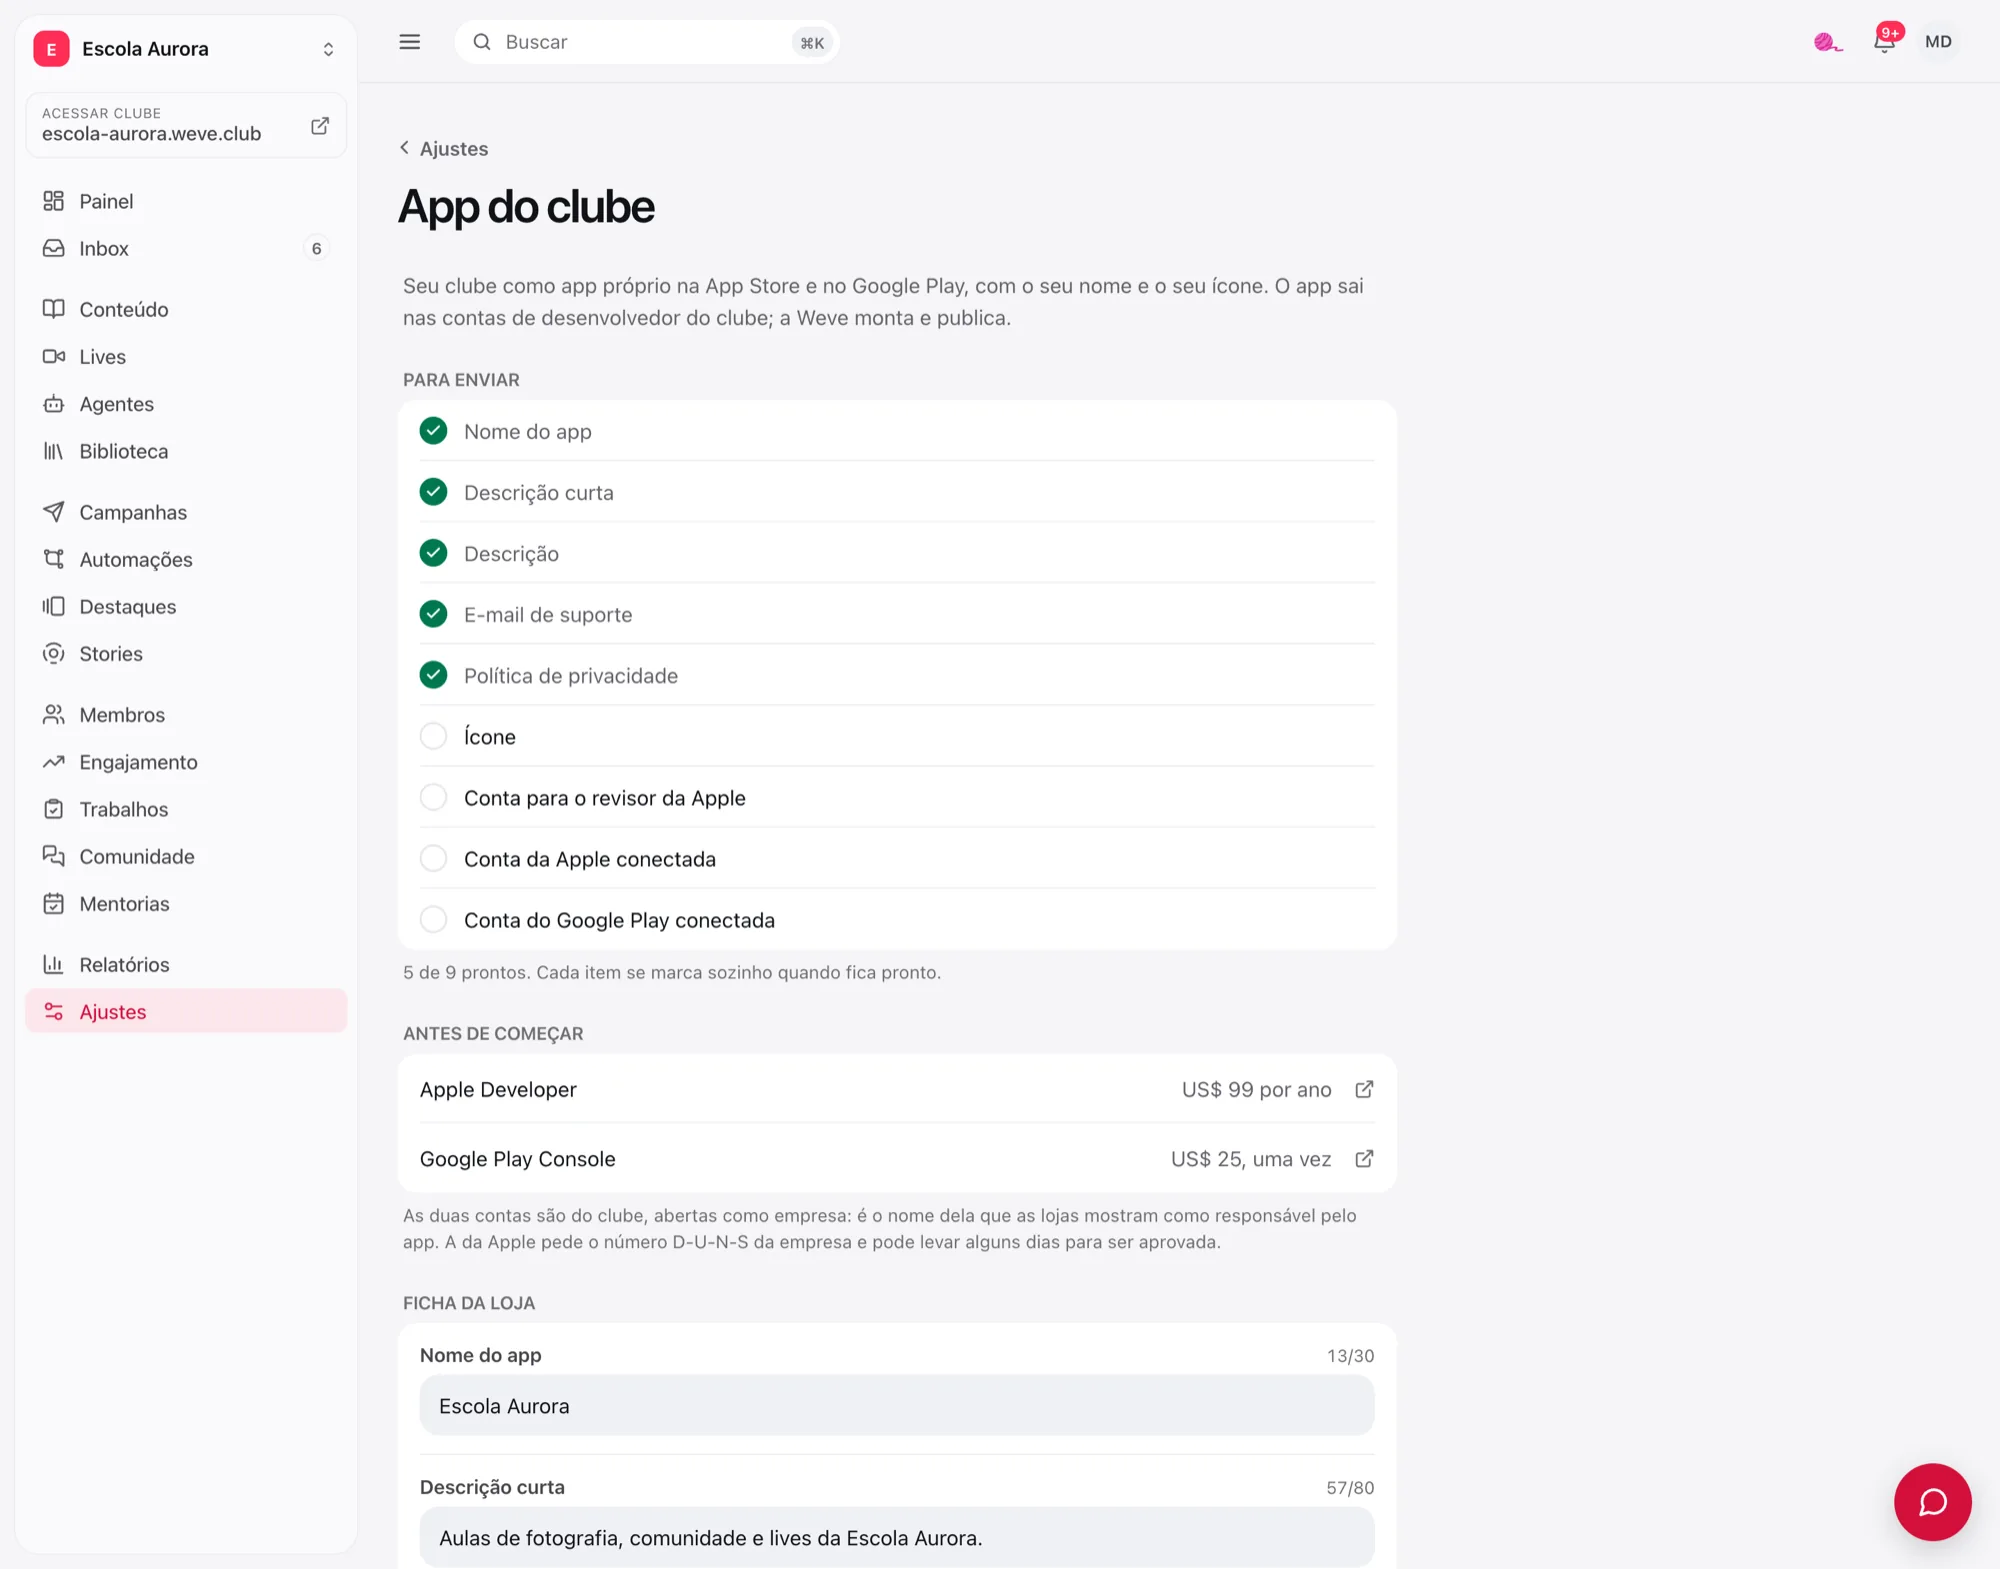Viewport: 2000px width, 1569px height.
Task: Open Conteúdo in the sidebar
Action: [x=186, y=309]
